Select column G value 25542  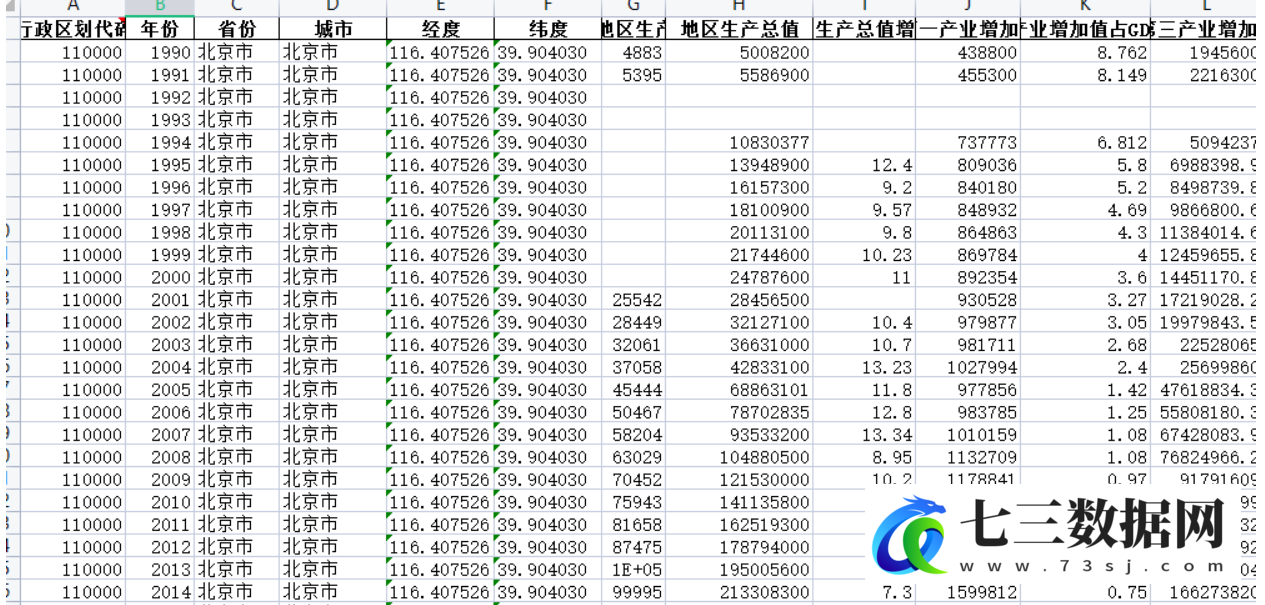(633, 300)
